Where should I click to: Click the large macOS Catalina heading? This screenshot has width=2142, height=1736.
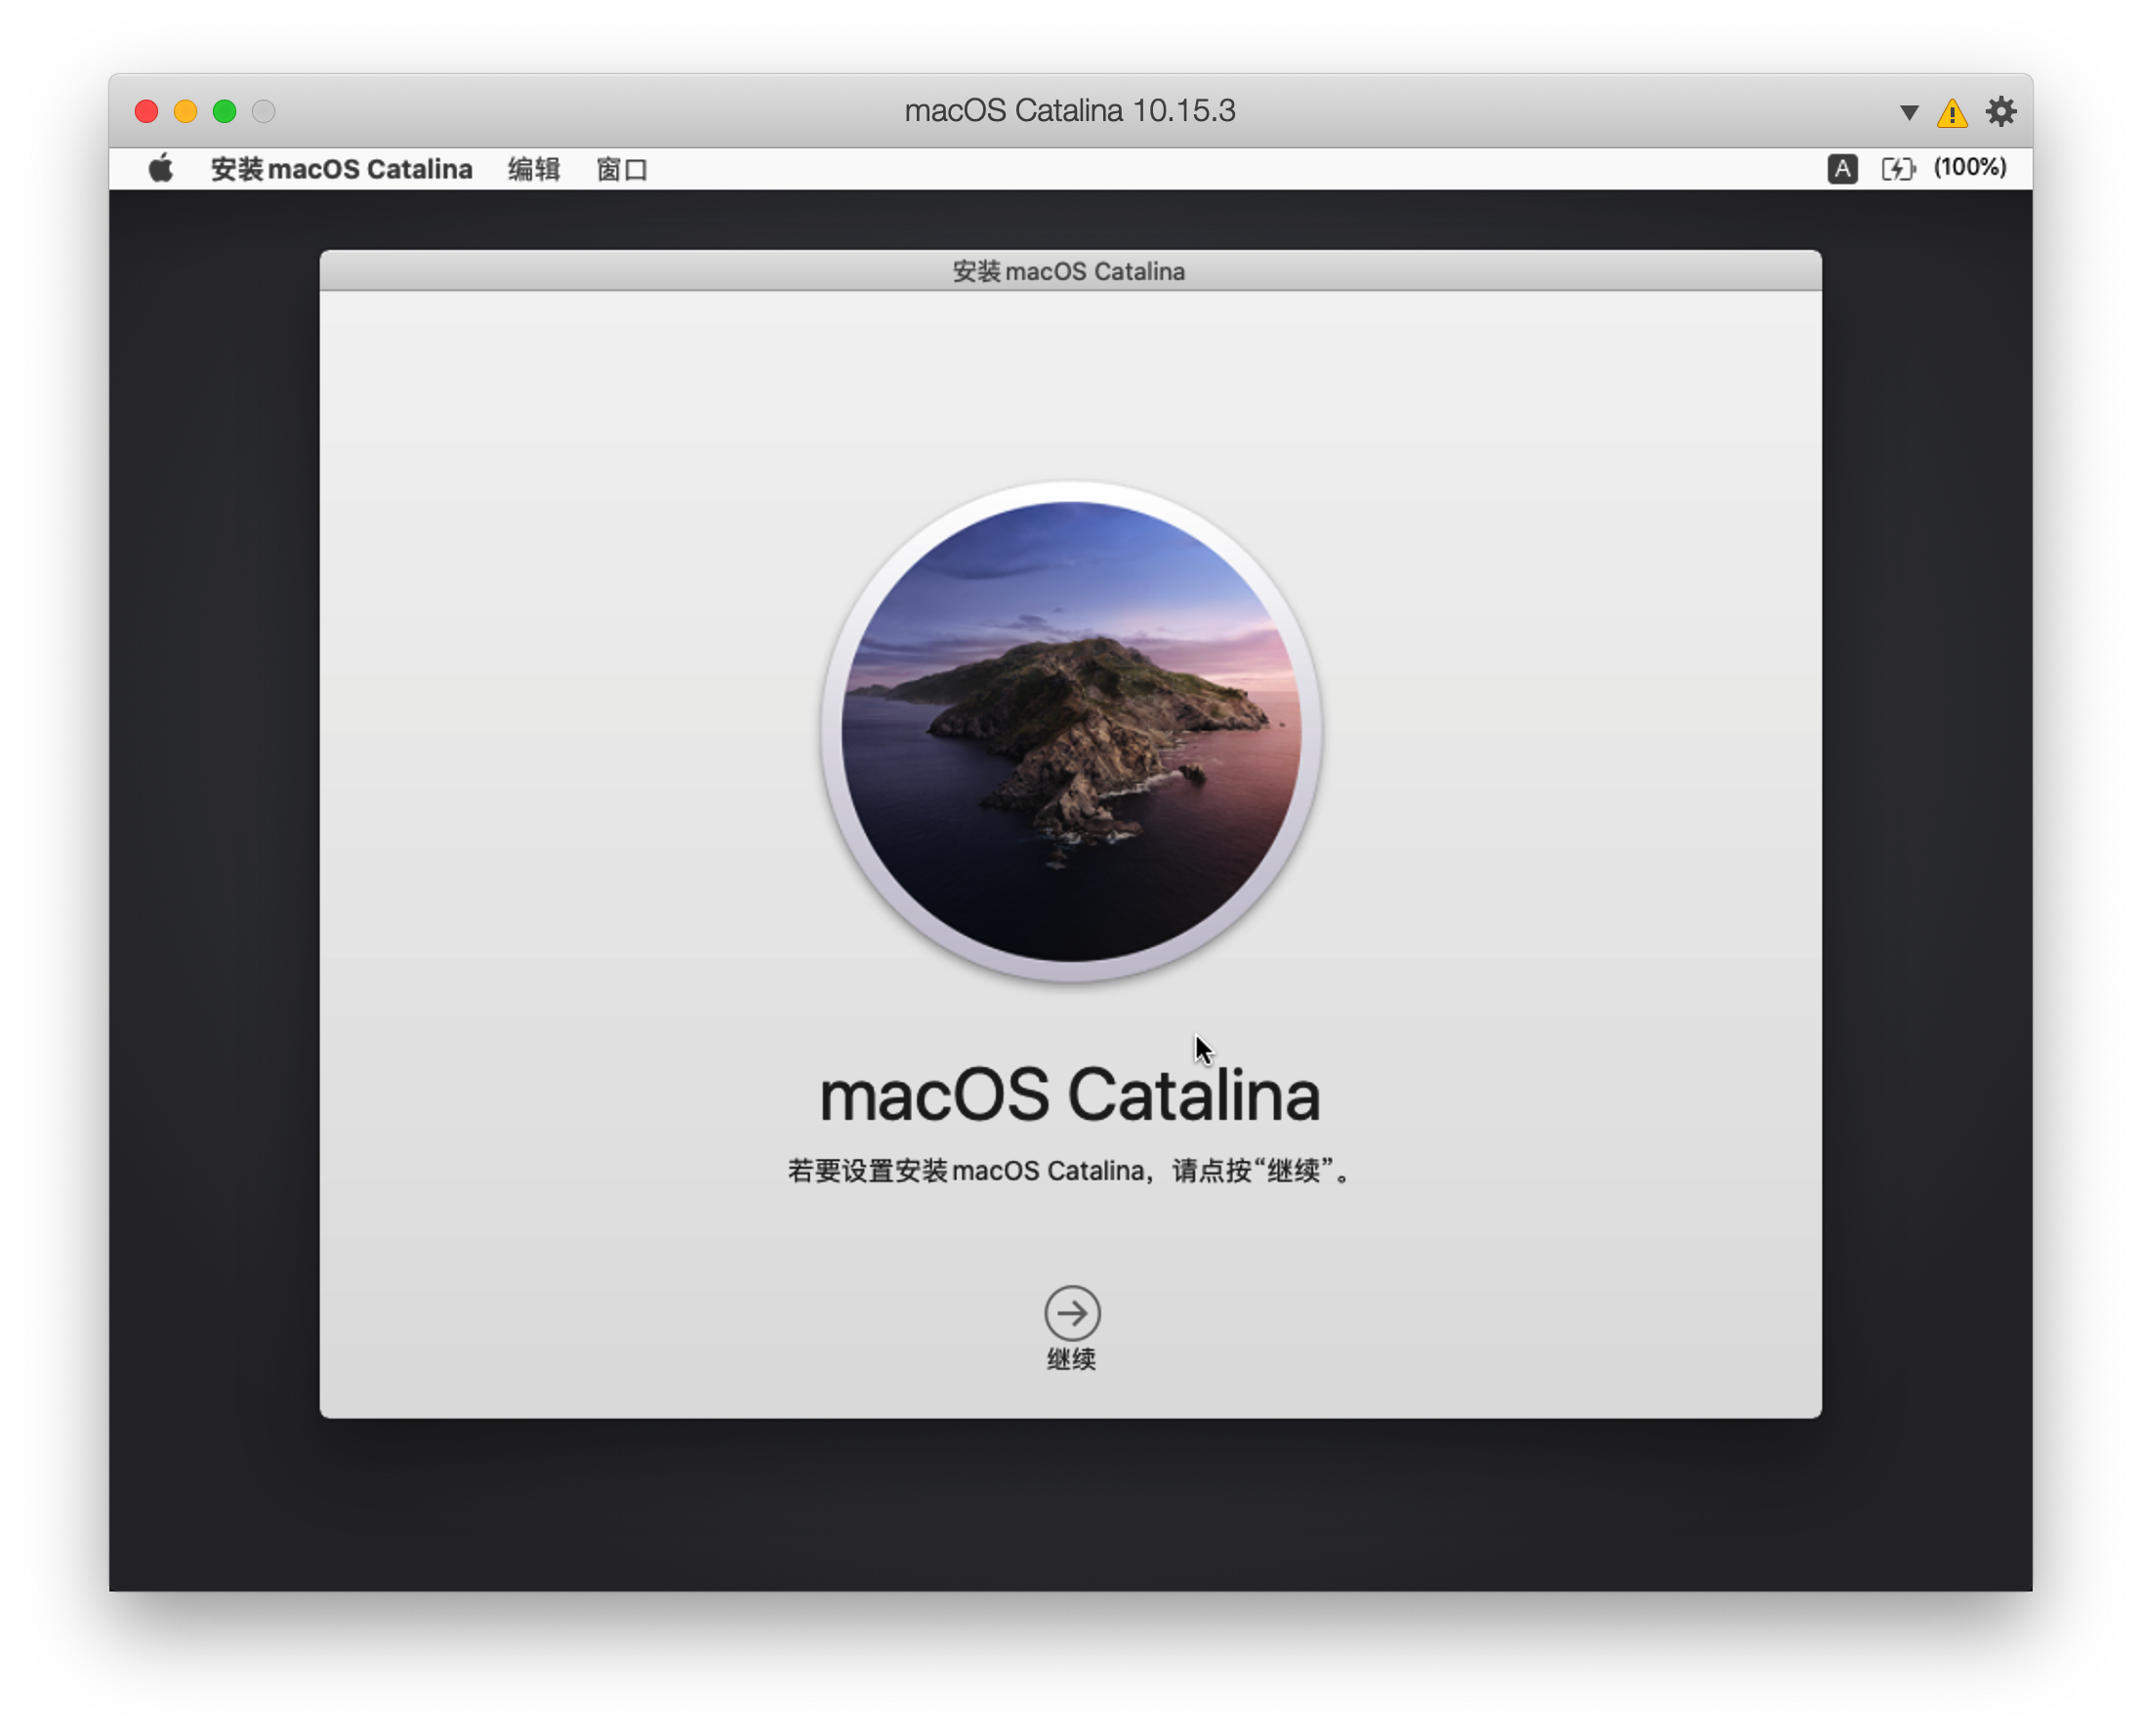1070,1094
